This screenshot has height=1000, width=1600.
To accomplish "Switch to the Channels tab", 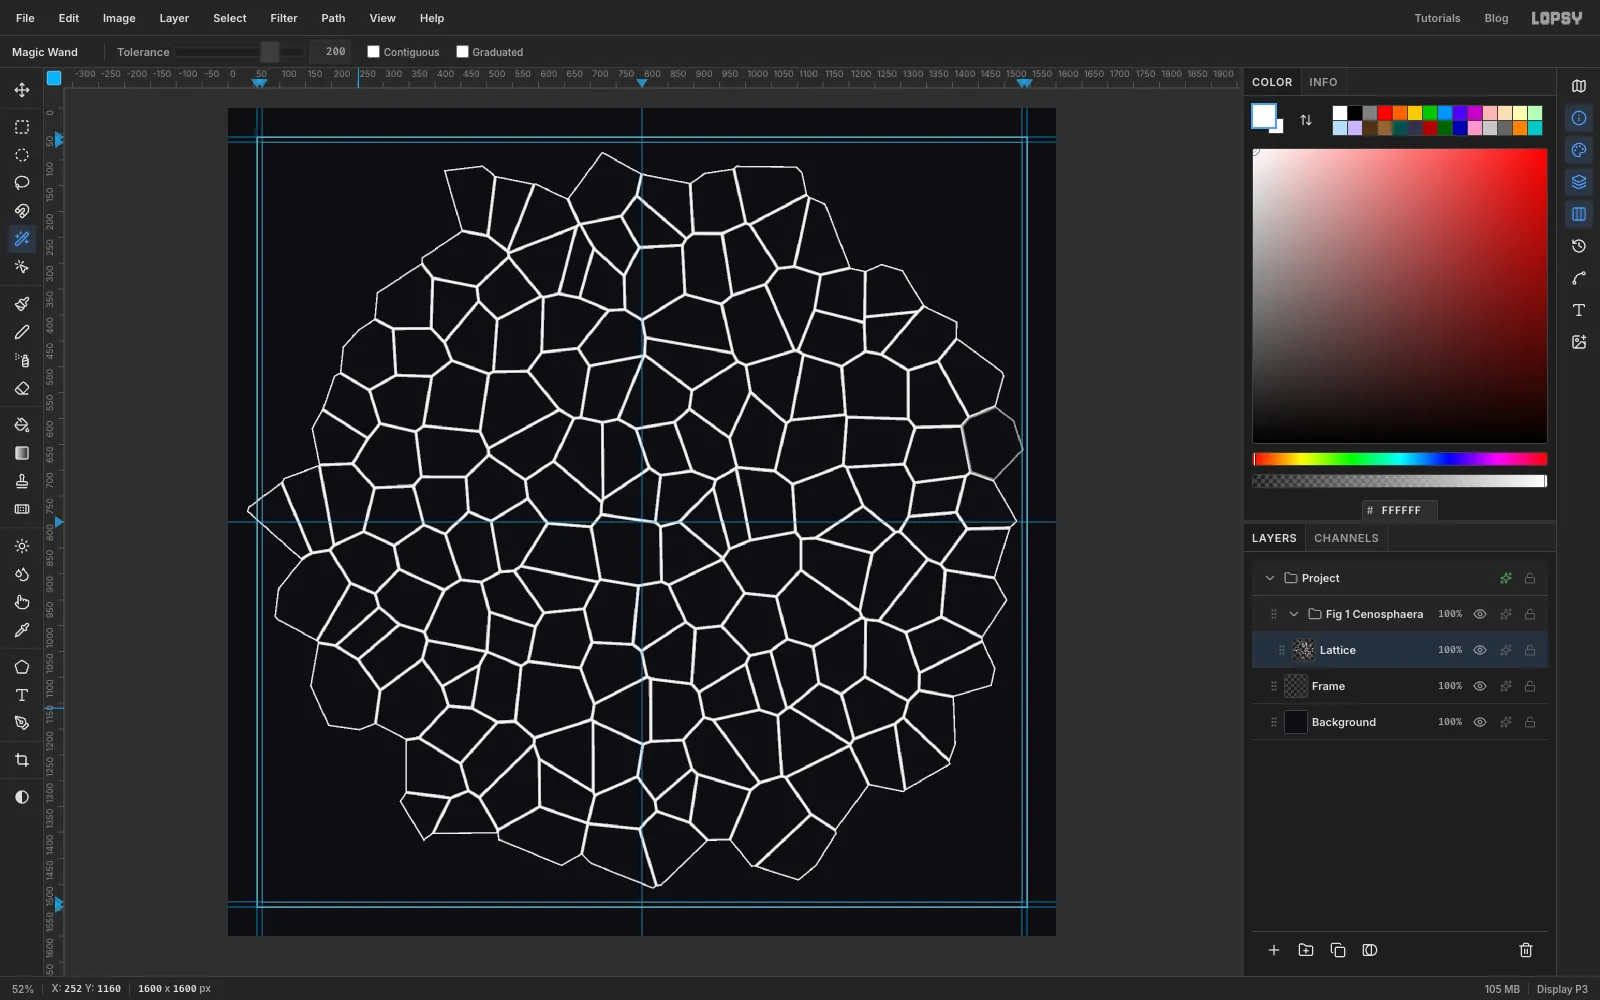I will pos(1346,538).
